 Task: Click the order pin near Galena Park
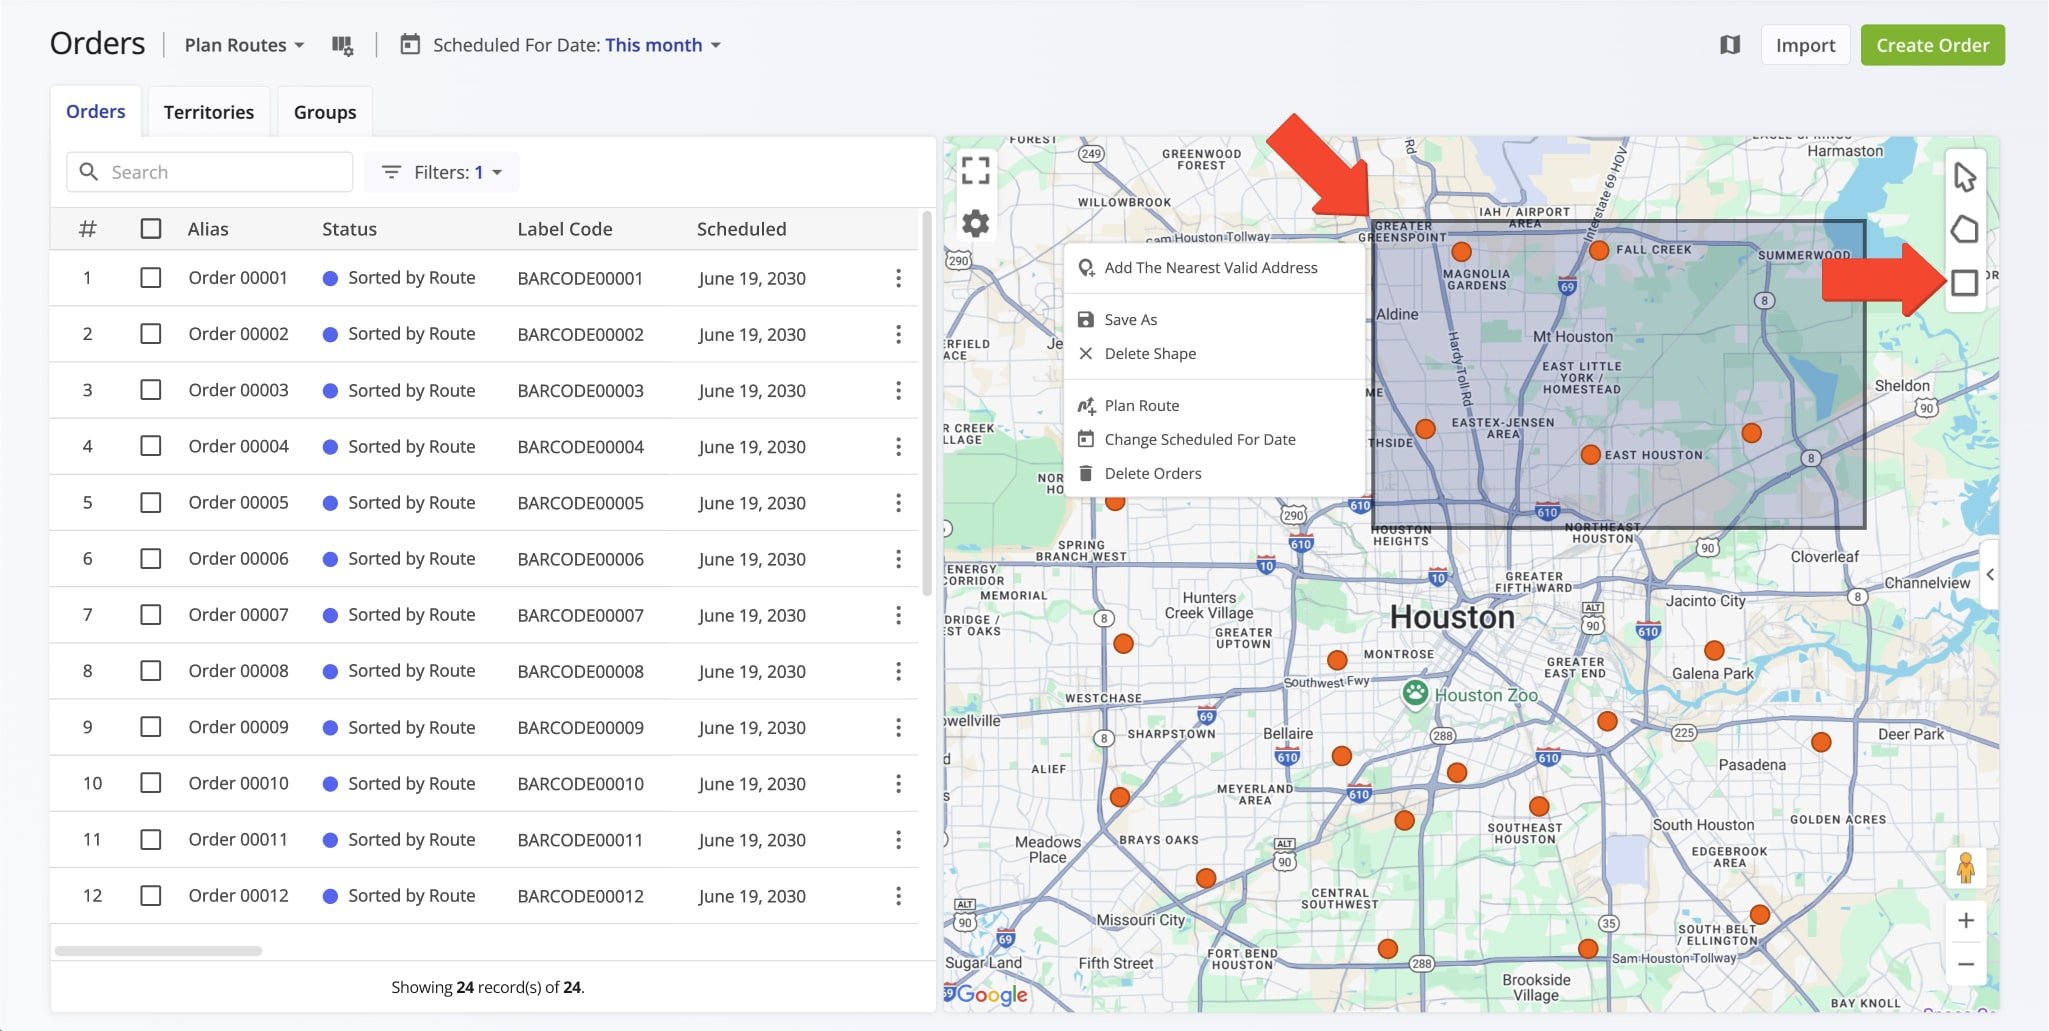coord(1714,650)
